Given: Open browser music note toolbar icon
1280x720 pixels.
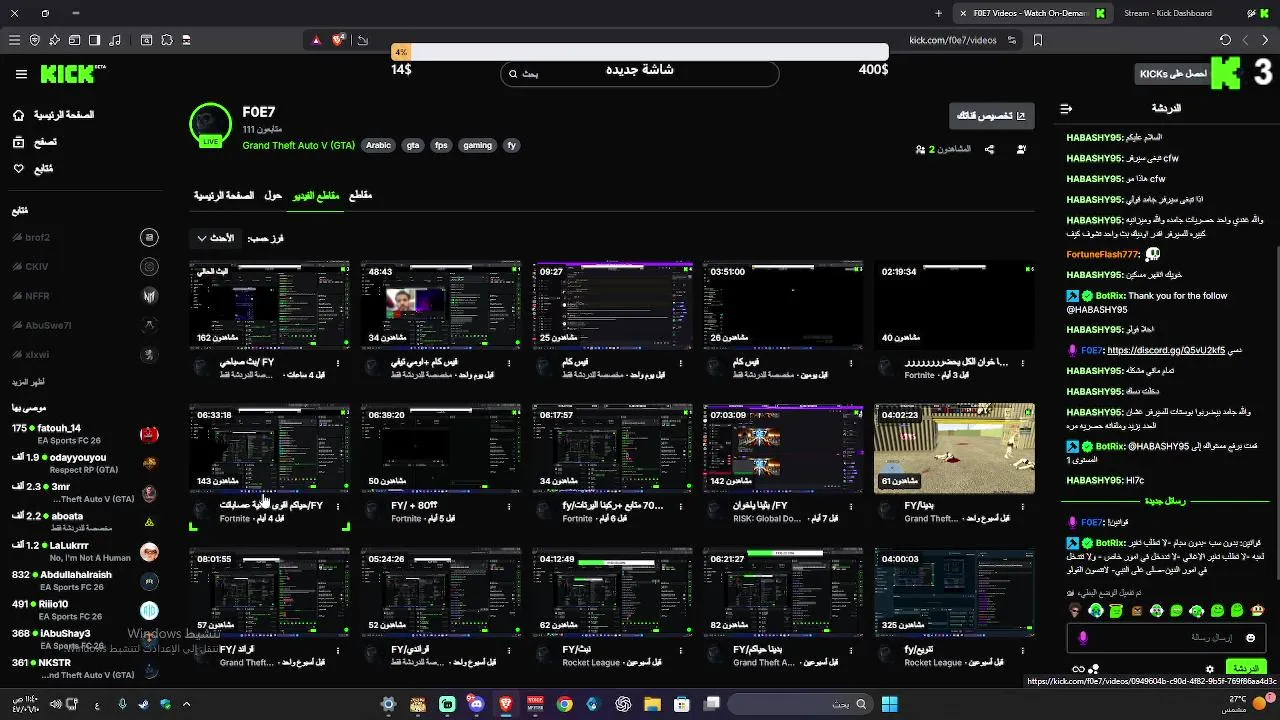Looking at the screenshot, I should click(x=115, y=40).
